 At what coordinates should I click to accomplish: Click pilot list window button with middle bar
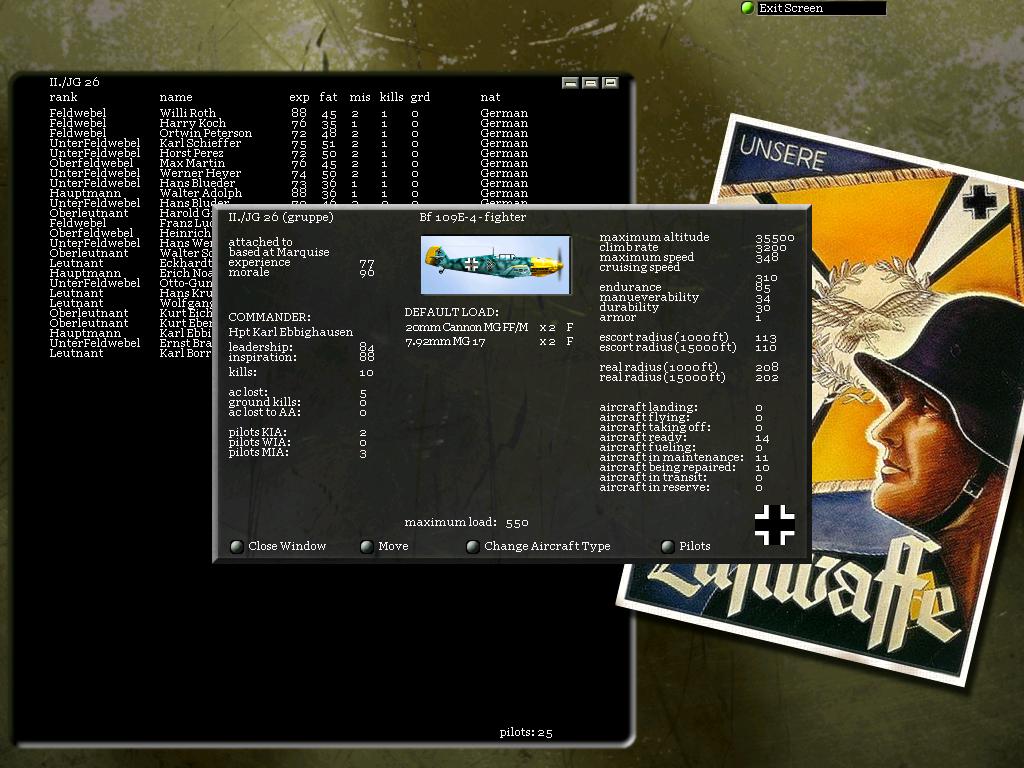click(590, 83)
